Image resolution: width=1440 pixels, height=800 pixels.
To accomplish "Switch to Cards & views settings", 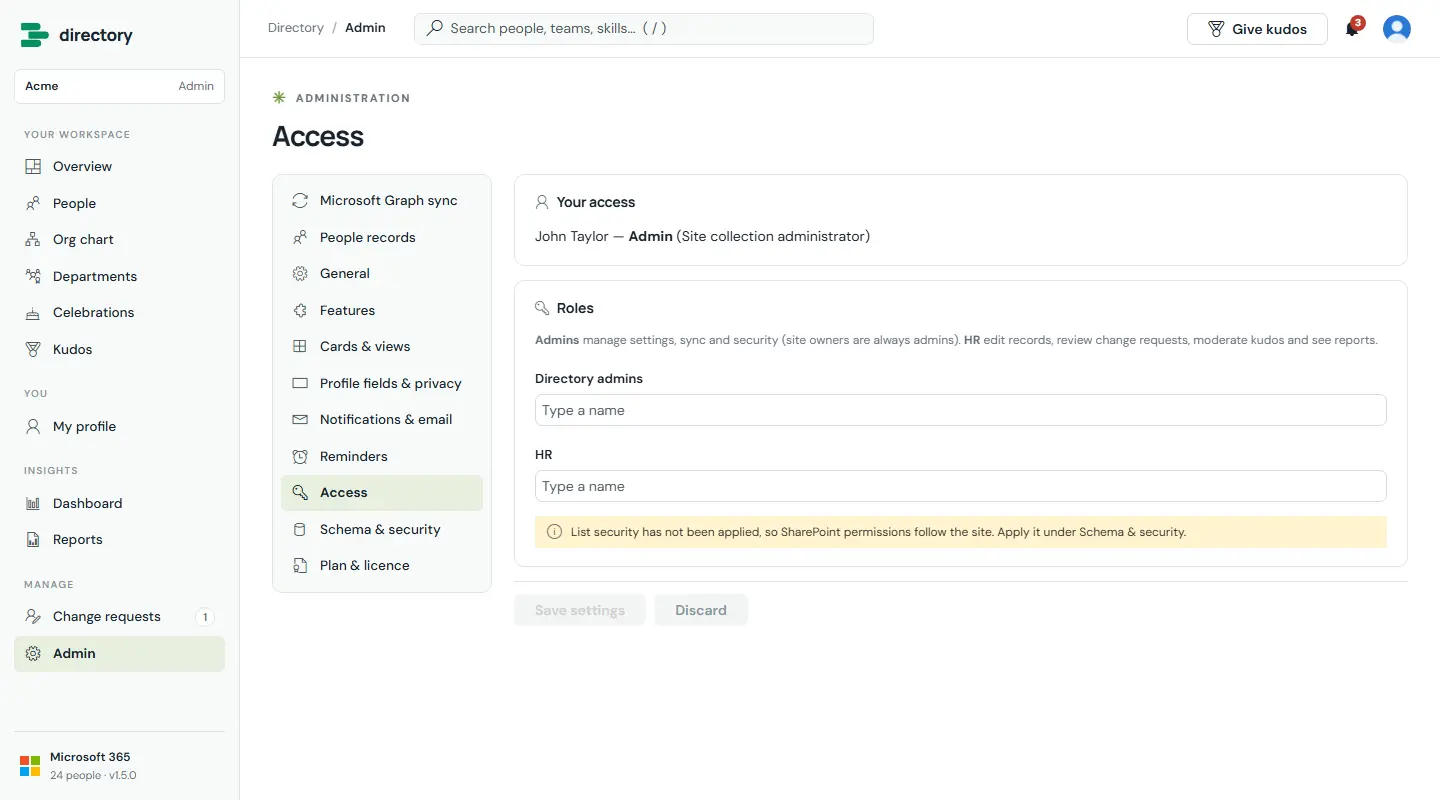I will point(382,346).
